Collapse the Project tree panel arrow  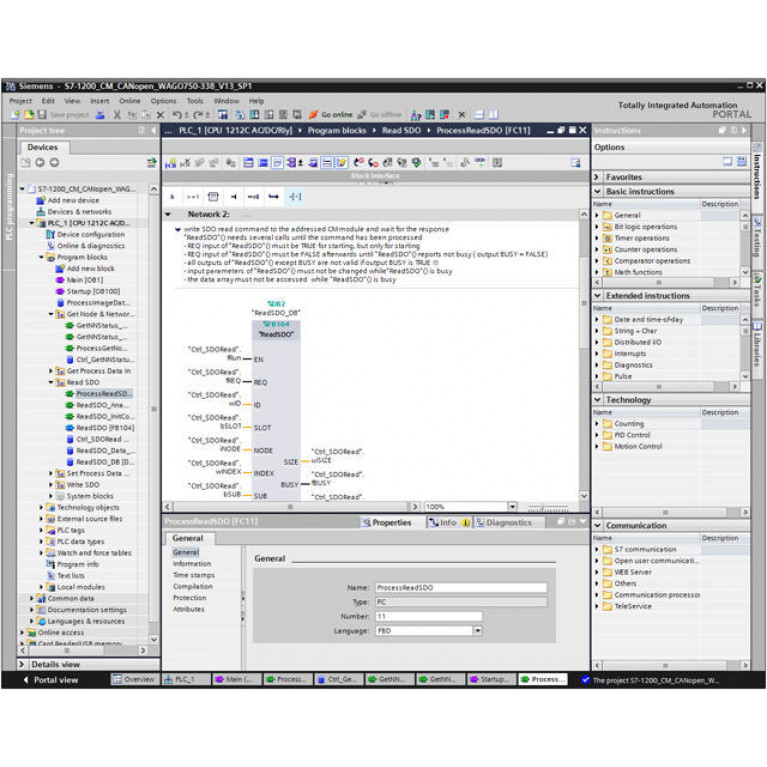pos(154,131)
